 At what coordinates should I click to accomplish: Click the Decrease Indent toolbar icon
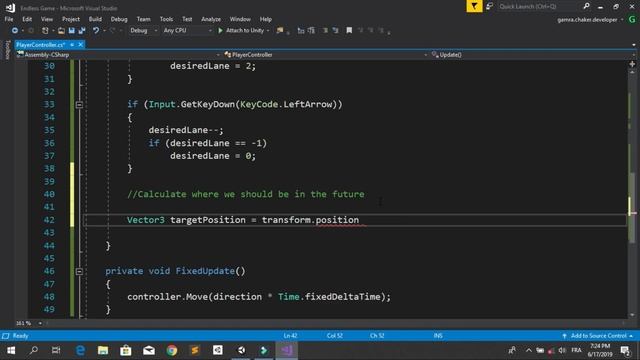(x=301, y=30)
